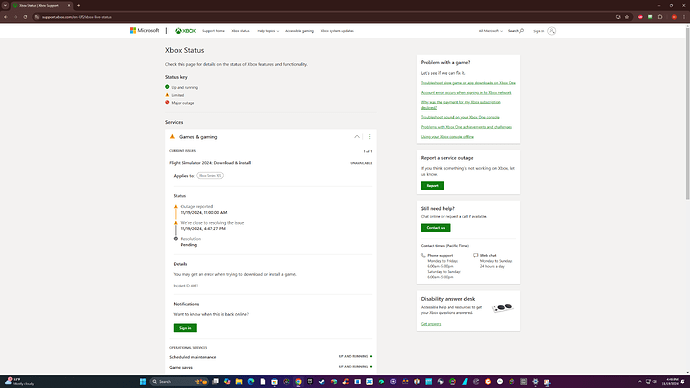Viewport: 690px width, 388px height.
Task: Expand the All Microsoft dropdown
Action: click(x=490, y=31)
